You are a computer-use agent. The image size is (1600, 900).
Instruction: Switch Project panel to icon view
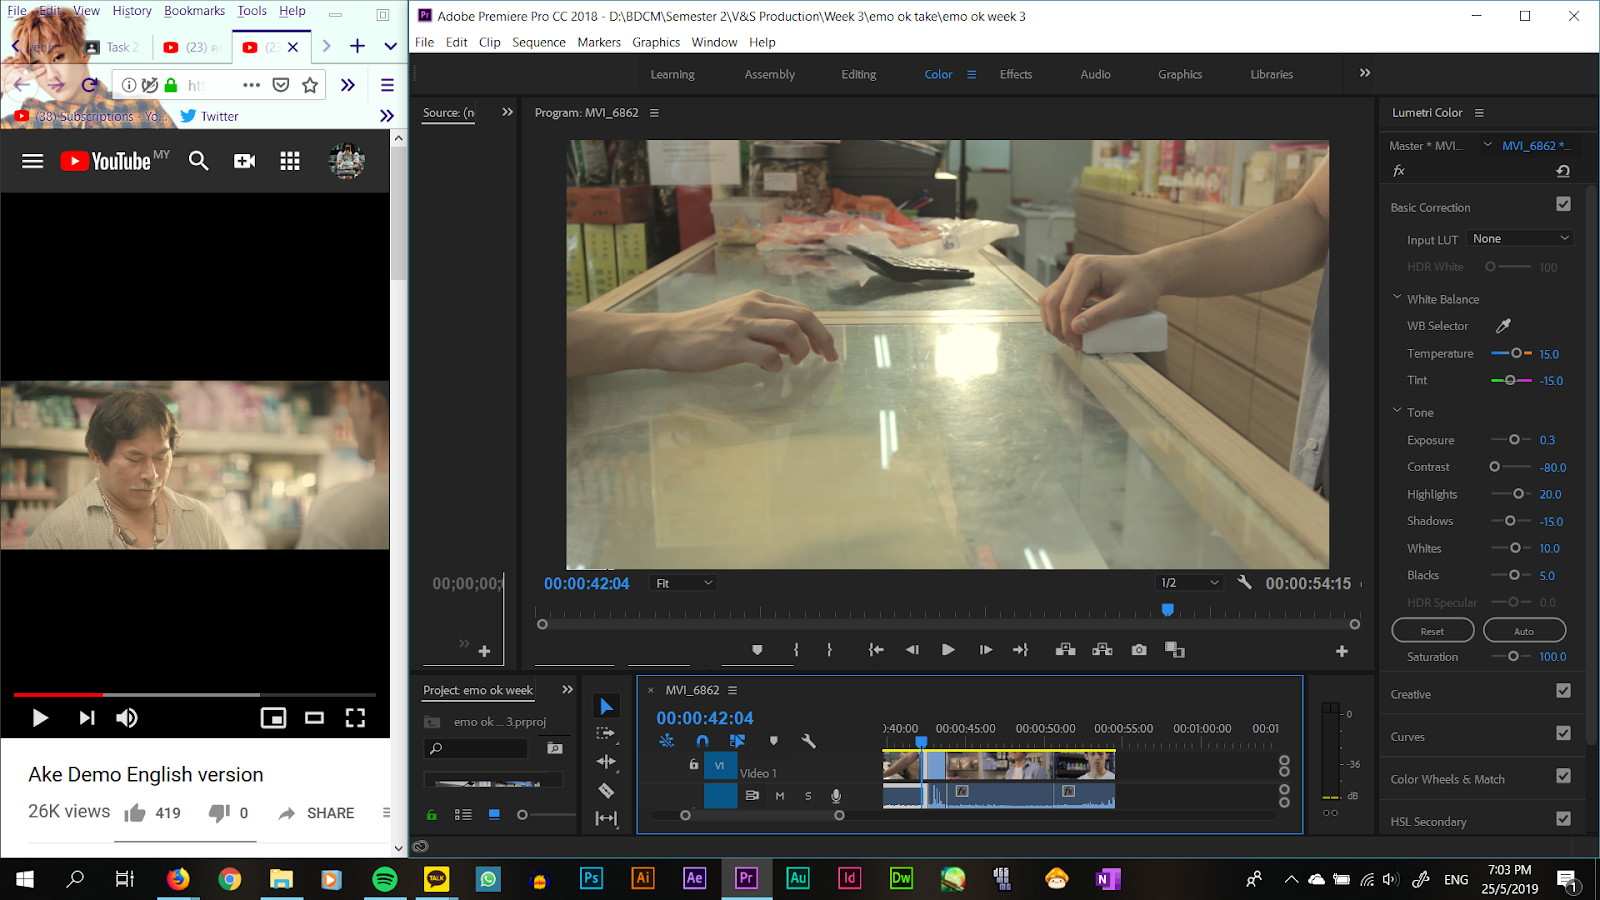coord(494,815)
